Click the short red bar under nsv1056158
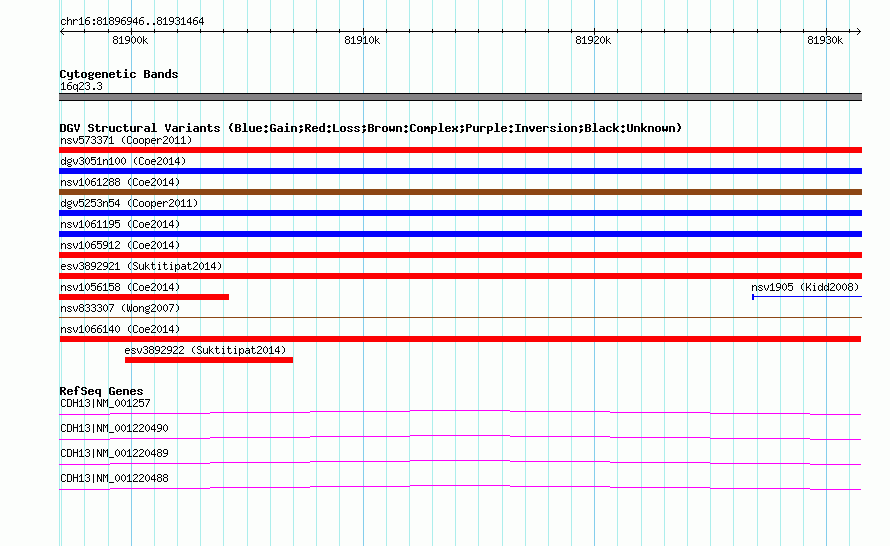Viewport: 890px width, 546px height. 144,297
